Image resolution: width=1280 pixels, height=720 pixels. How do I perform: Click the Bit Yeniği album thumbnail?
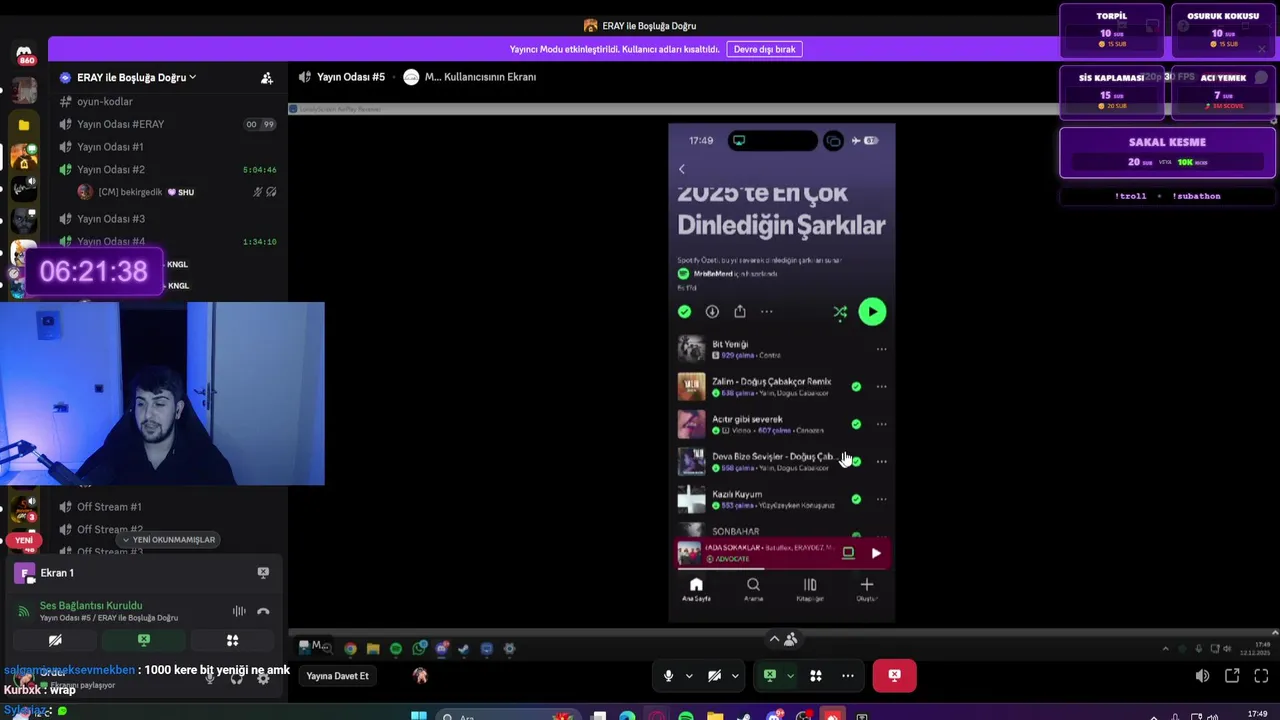tap(691, 349)
